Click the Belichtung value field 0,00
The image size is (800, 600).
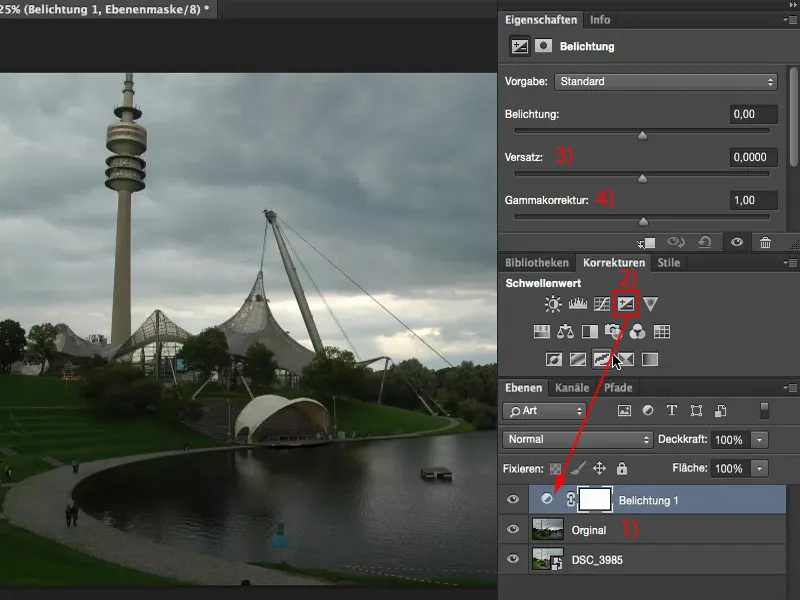754,114
